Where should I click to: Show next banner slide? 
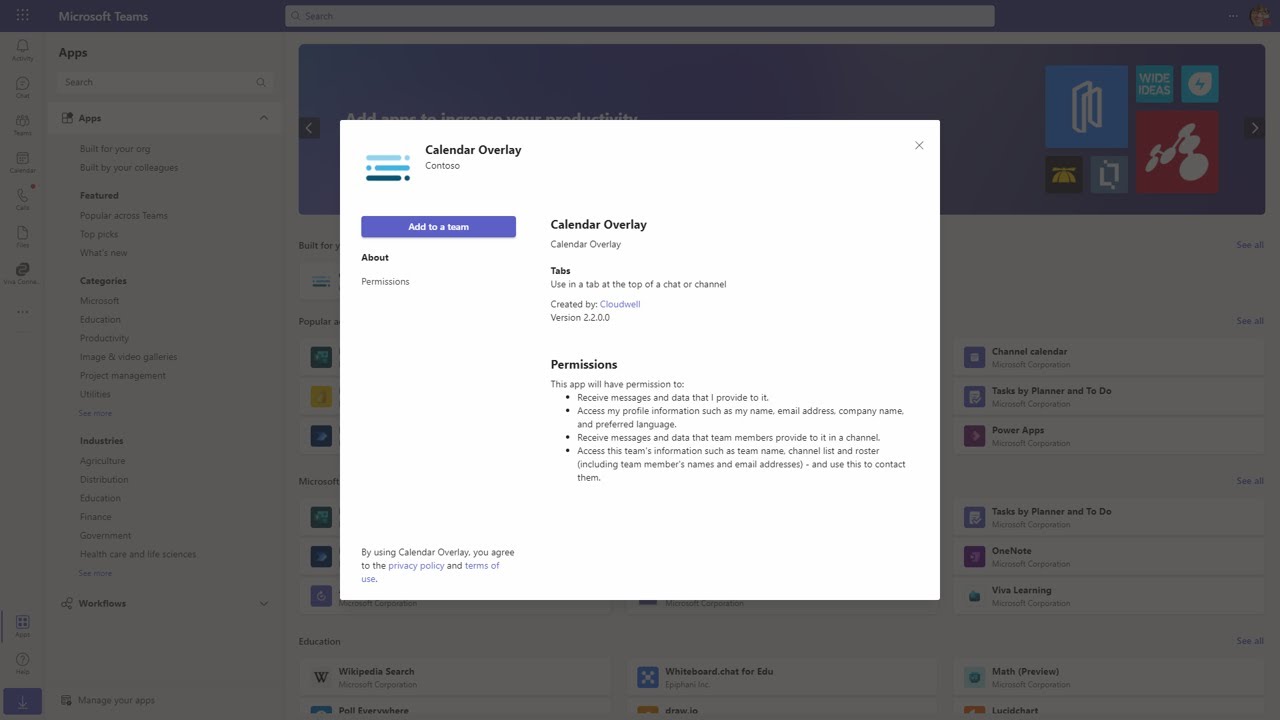[x=1254, y=128]
